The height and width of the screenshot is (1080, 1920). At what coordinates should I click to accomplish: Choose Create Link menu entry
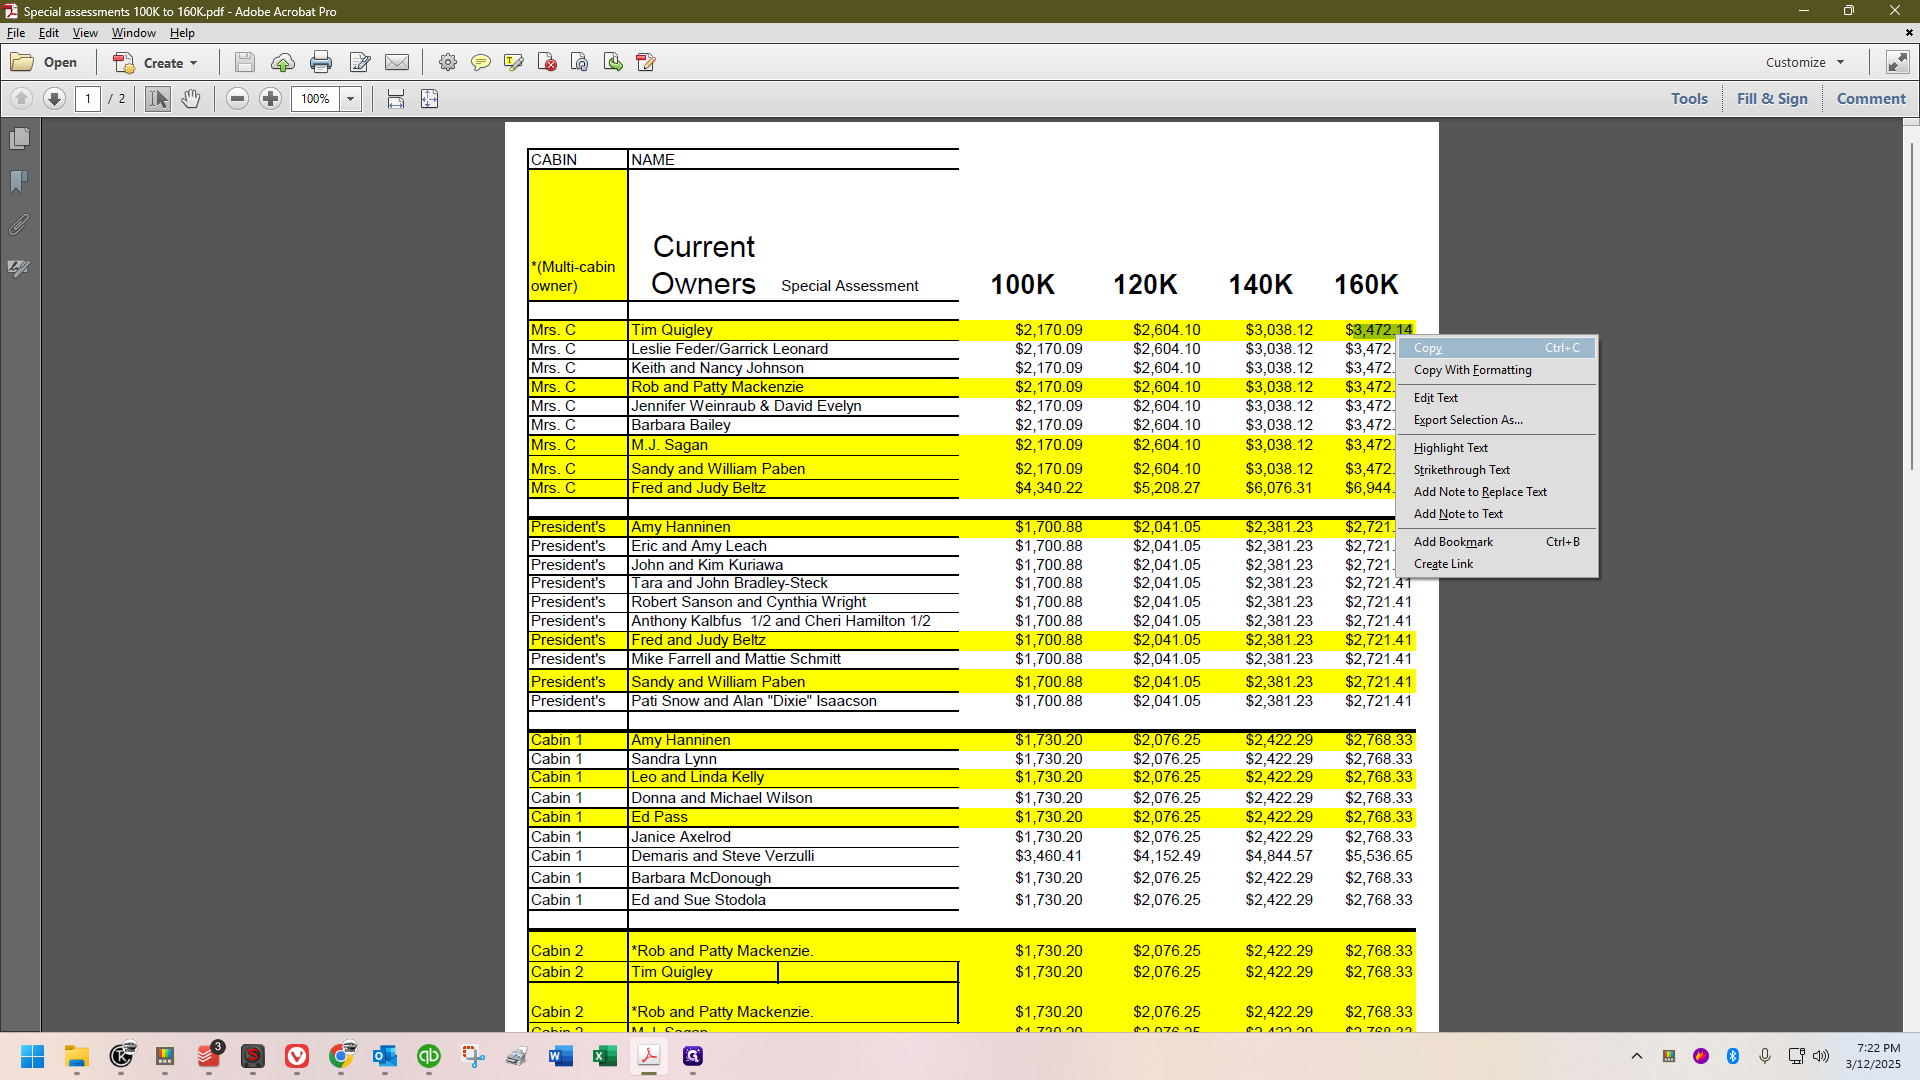point(1497,564)
